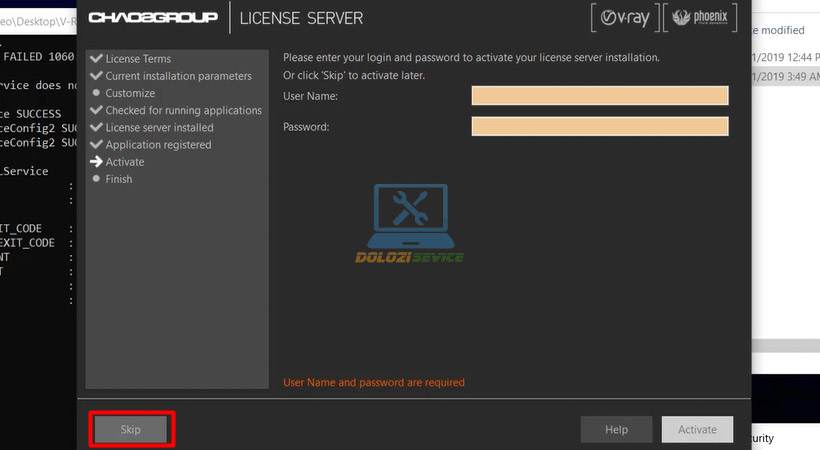The height and width of the screenshot is (450, 820).
Task: Click the Phoenix logo badge
Action: click(x=703, y=18)
